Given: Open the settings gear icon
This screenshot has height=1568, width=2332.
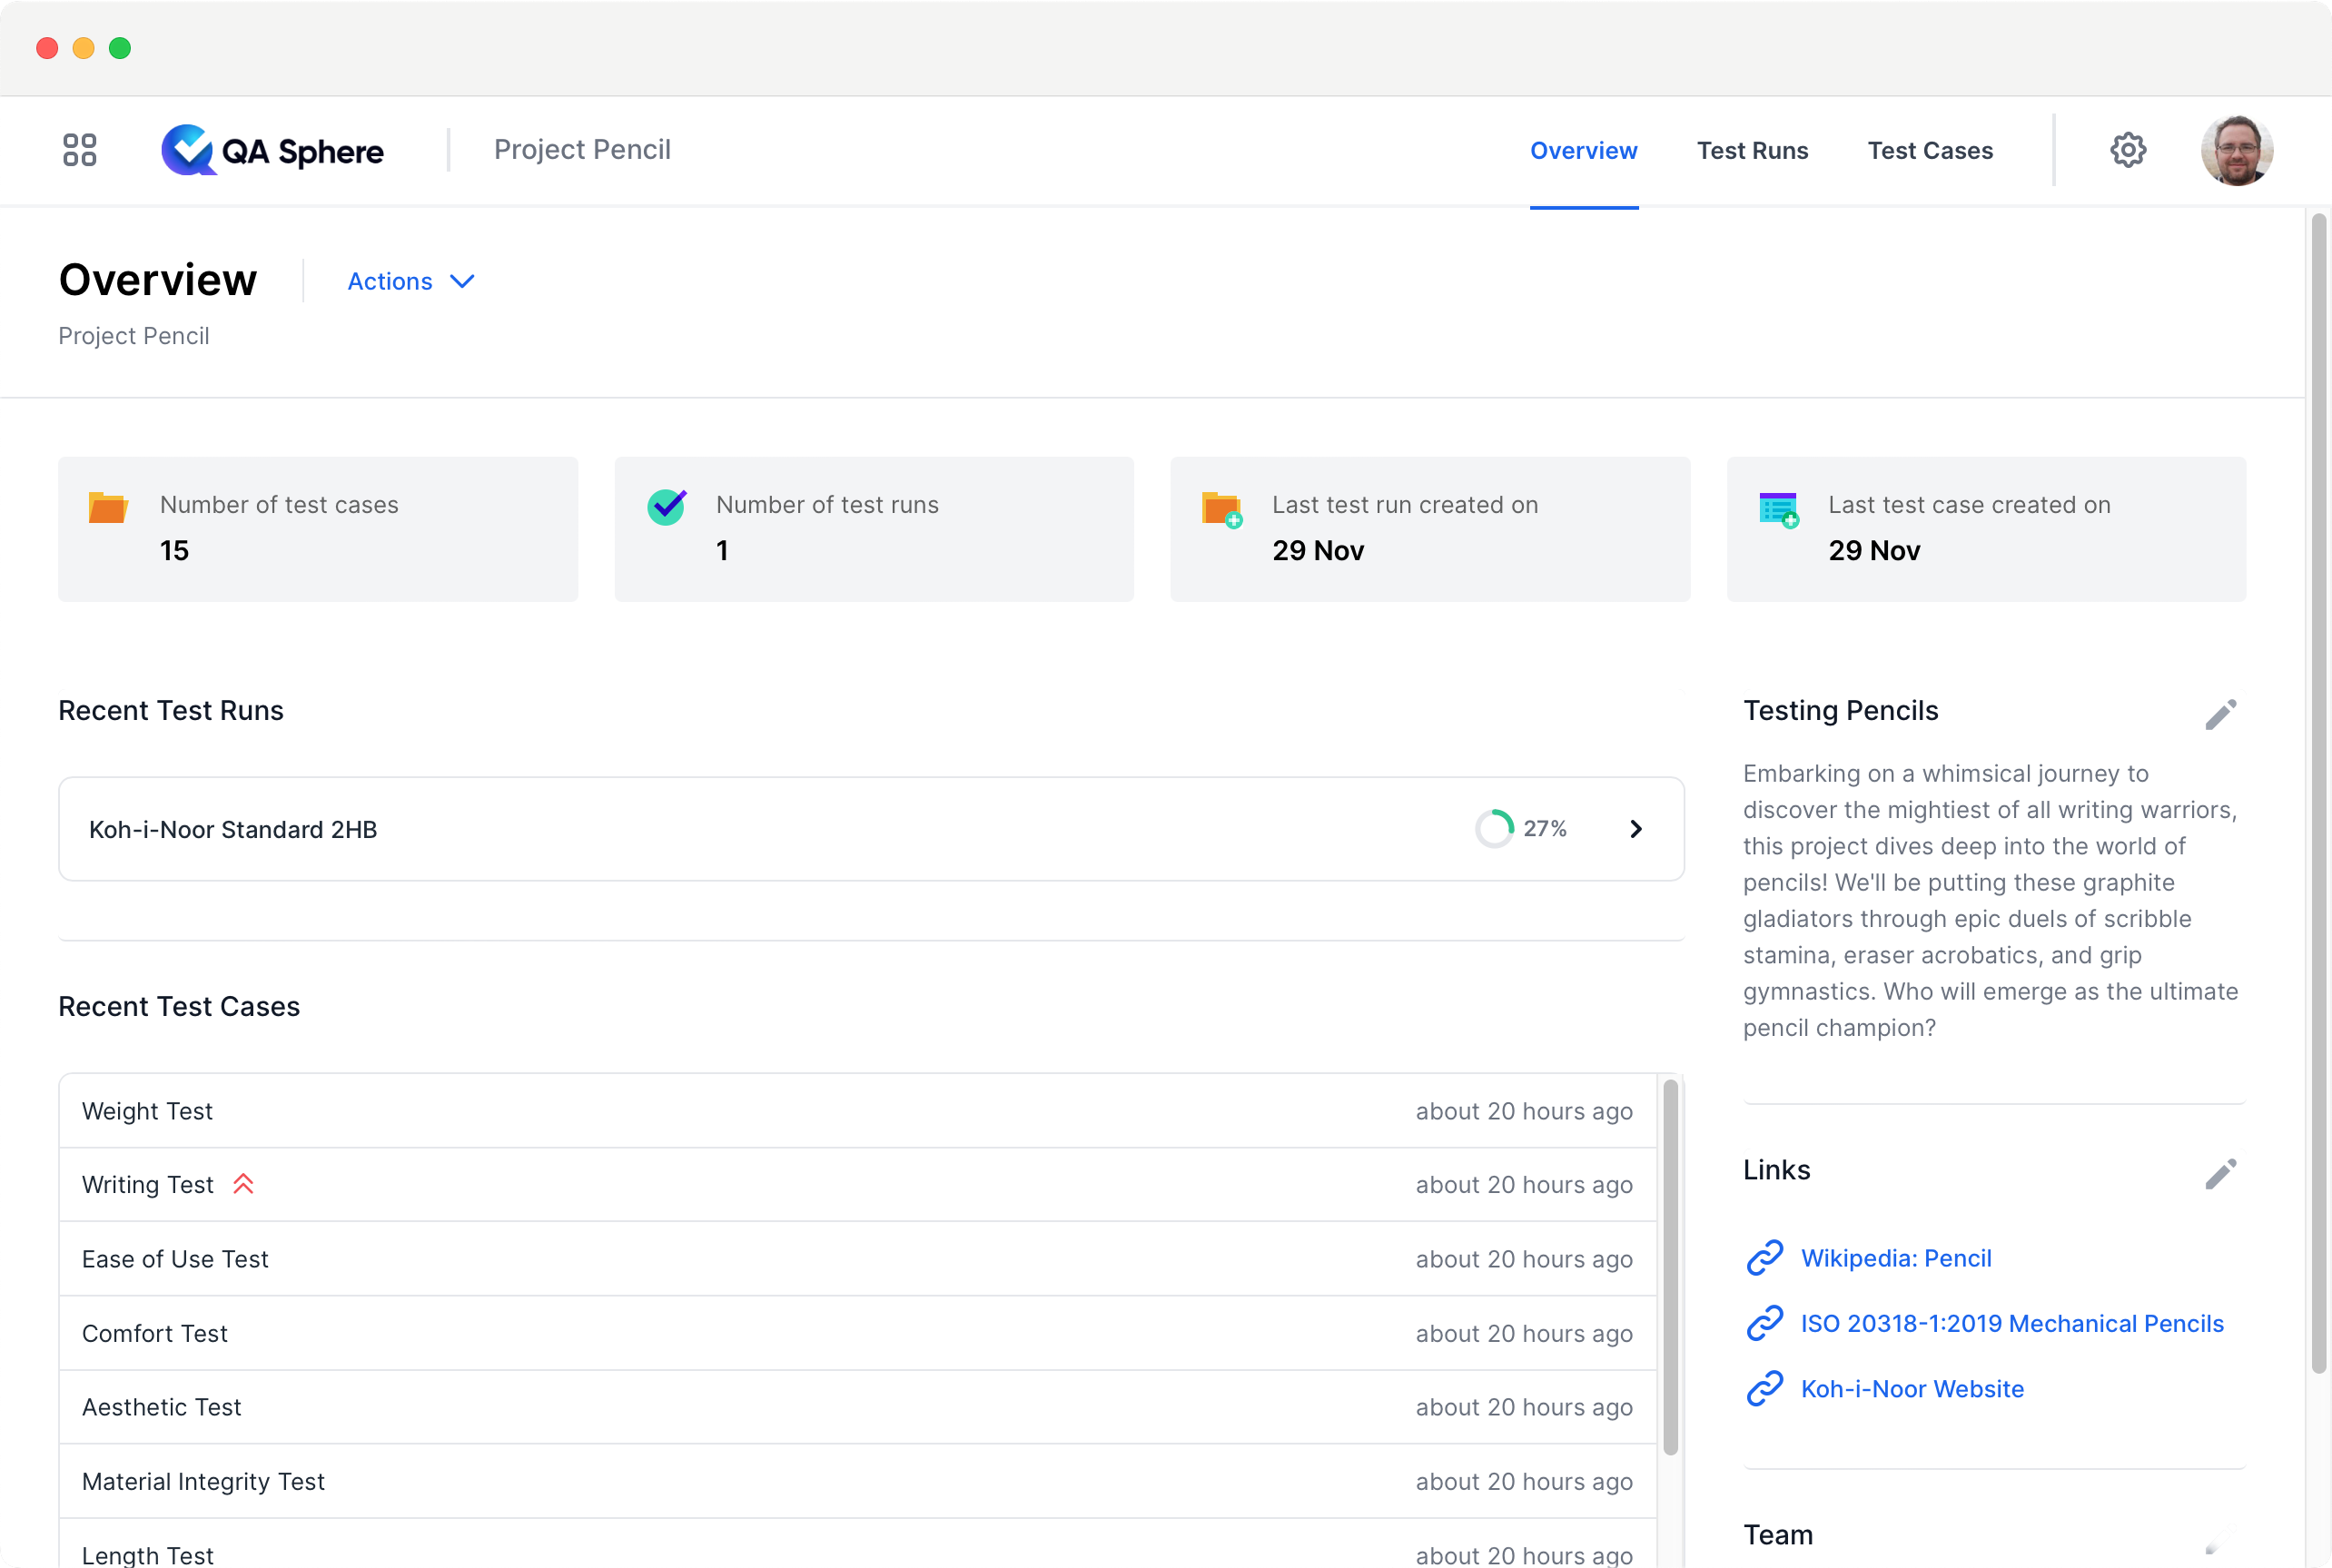Looking at the screenshot, I should (2127, 150).
